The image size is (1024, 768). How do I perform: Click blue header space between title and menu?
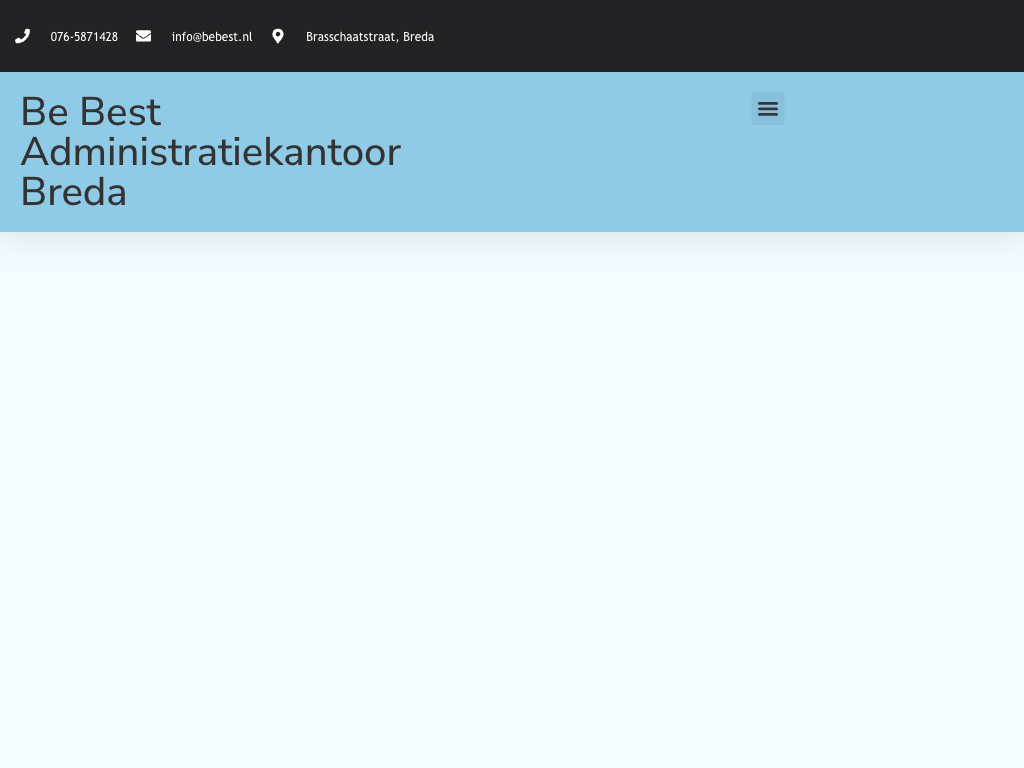coord(580,150)
